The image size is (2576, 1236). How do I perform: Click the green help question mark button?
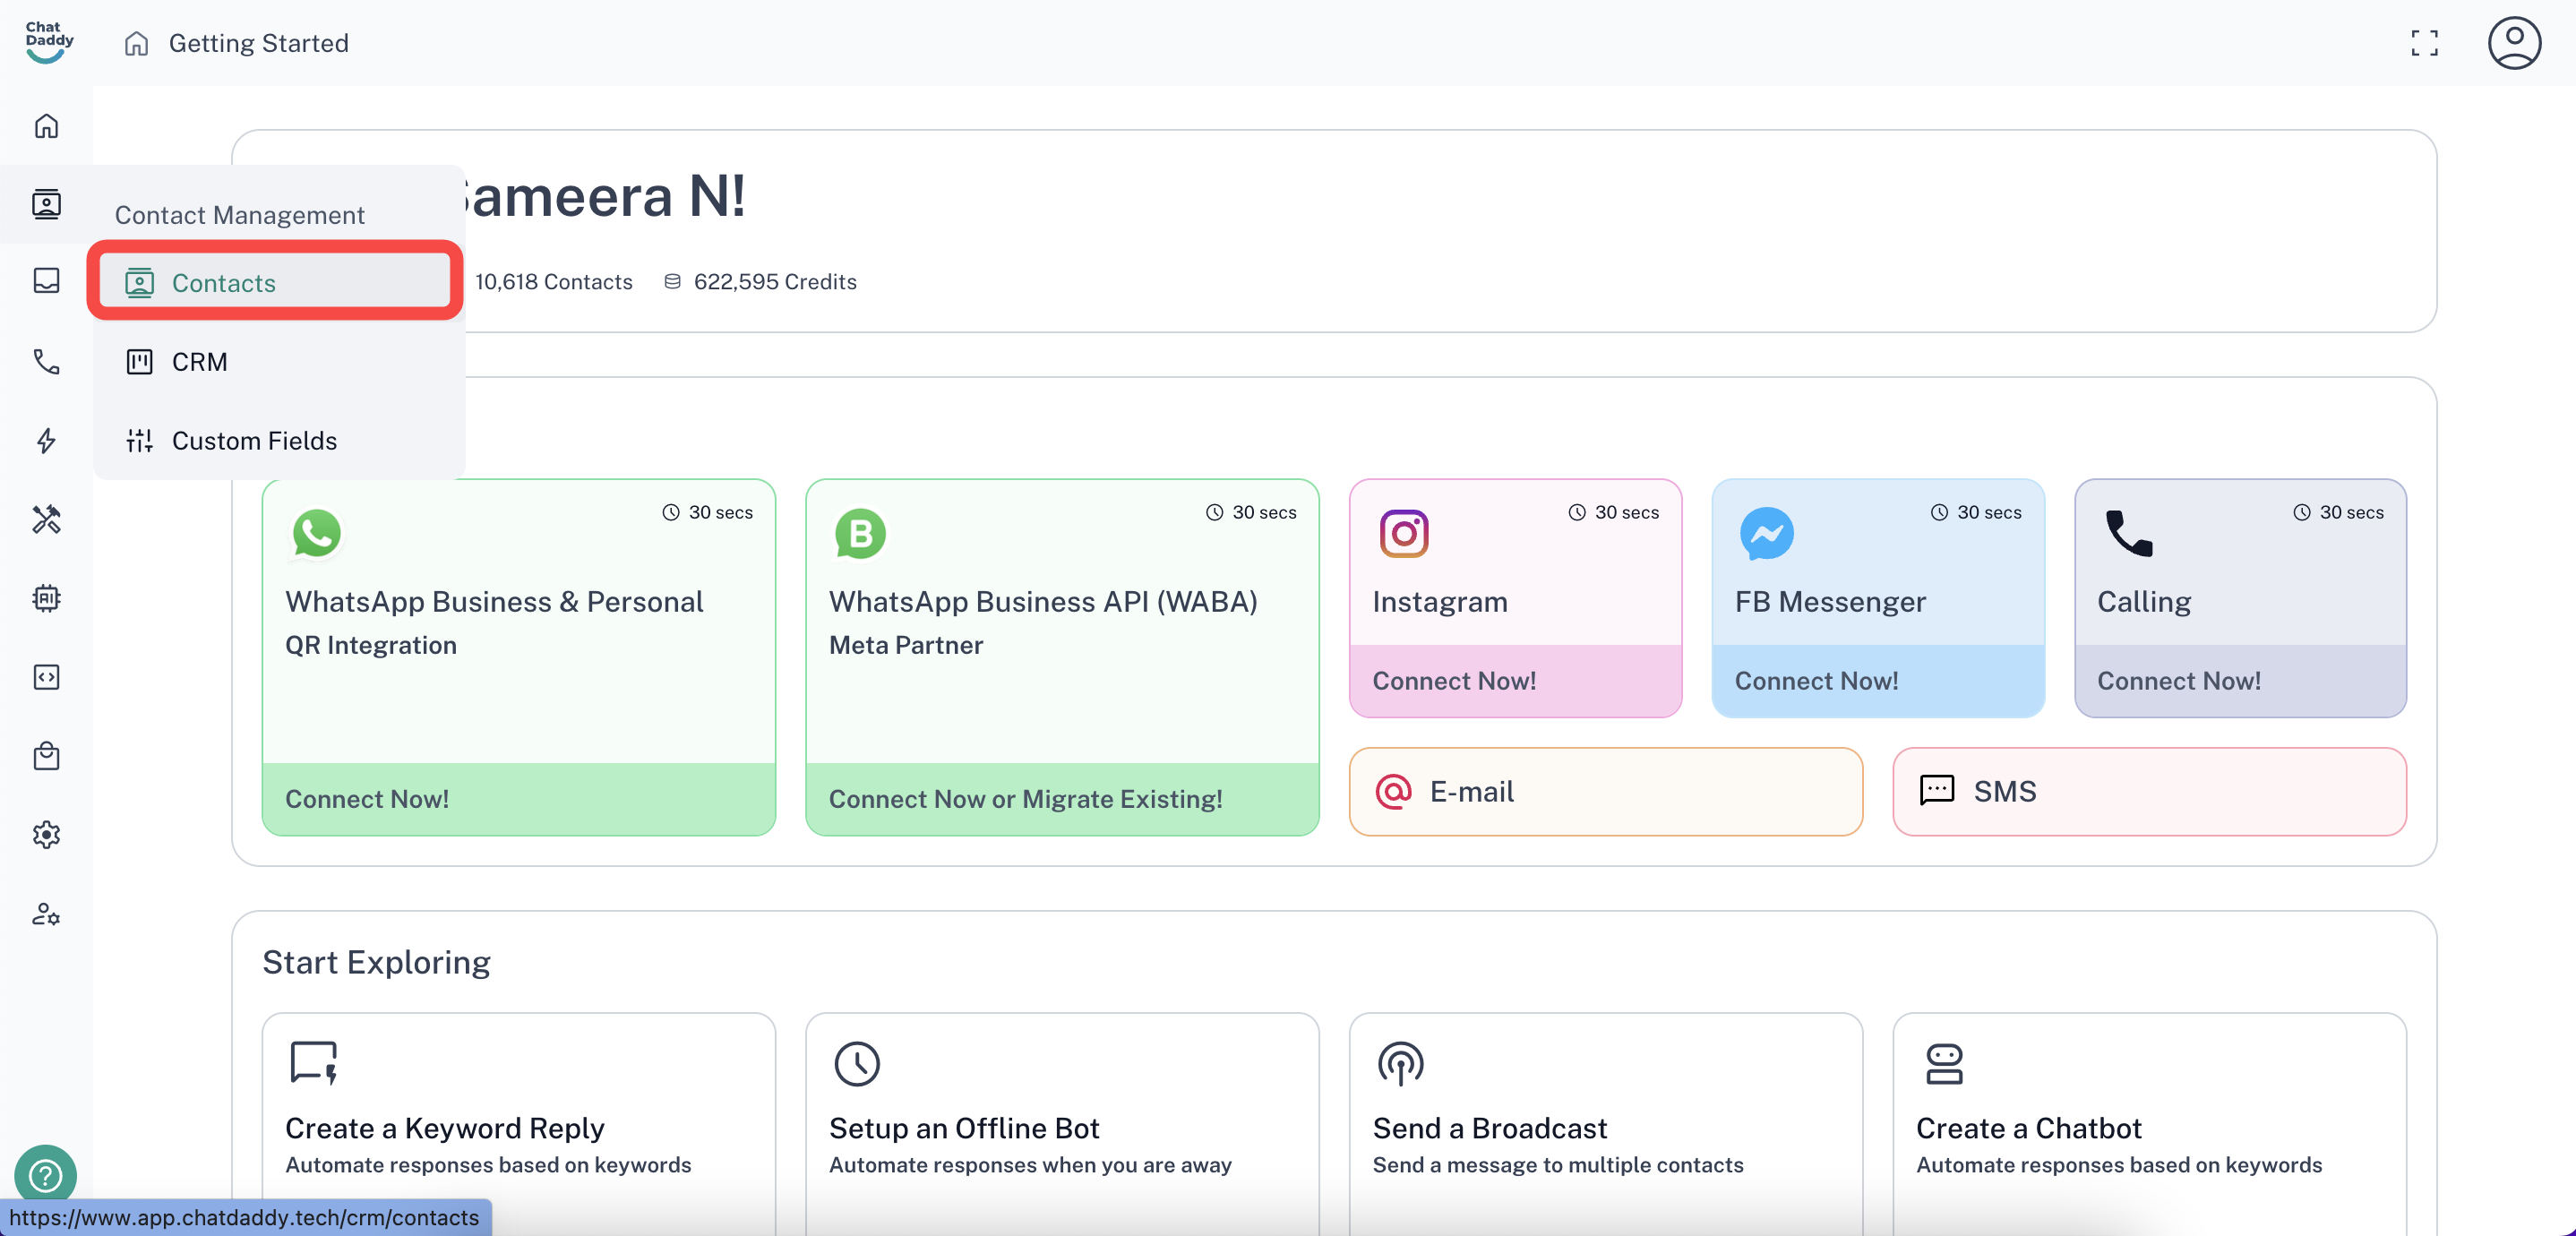point(45,1175)
